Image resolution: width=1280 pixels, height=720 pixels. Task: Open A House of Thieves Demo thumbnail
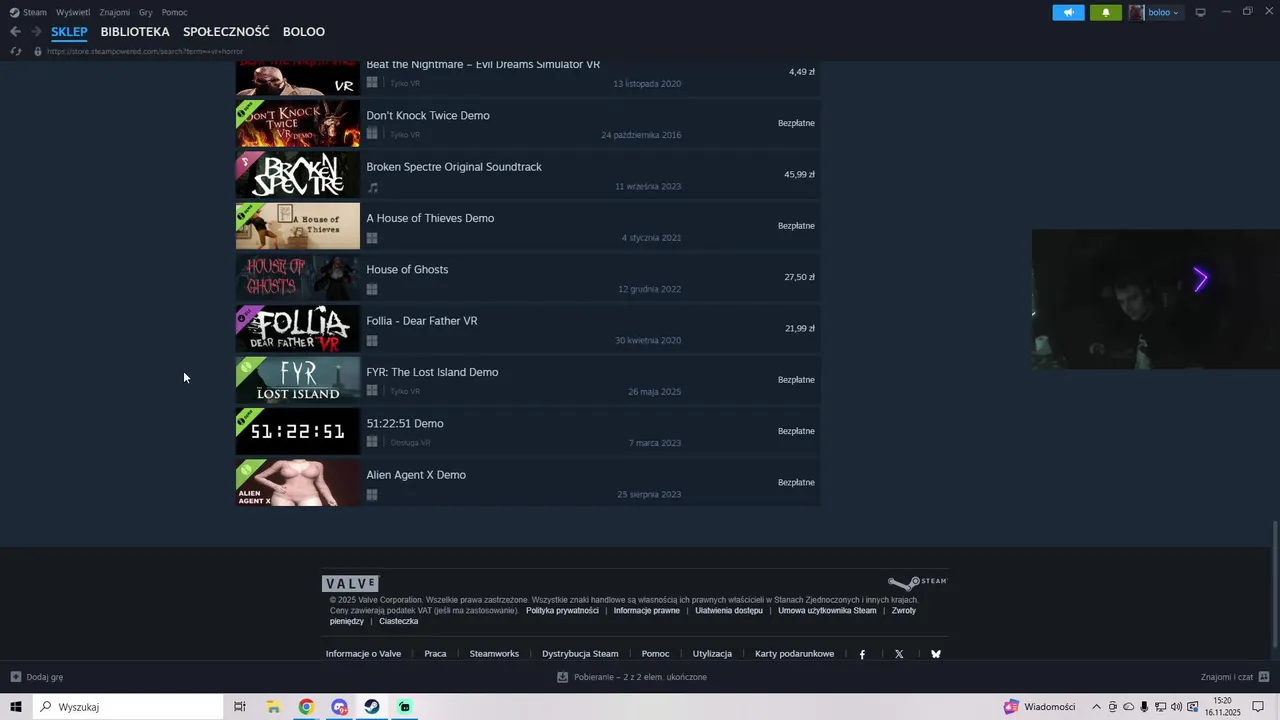[x=297, y=226]
